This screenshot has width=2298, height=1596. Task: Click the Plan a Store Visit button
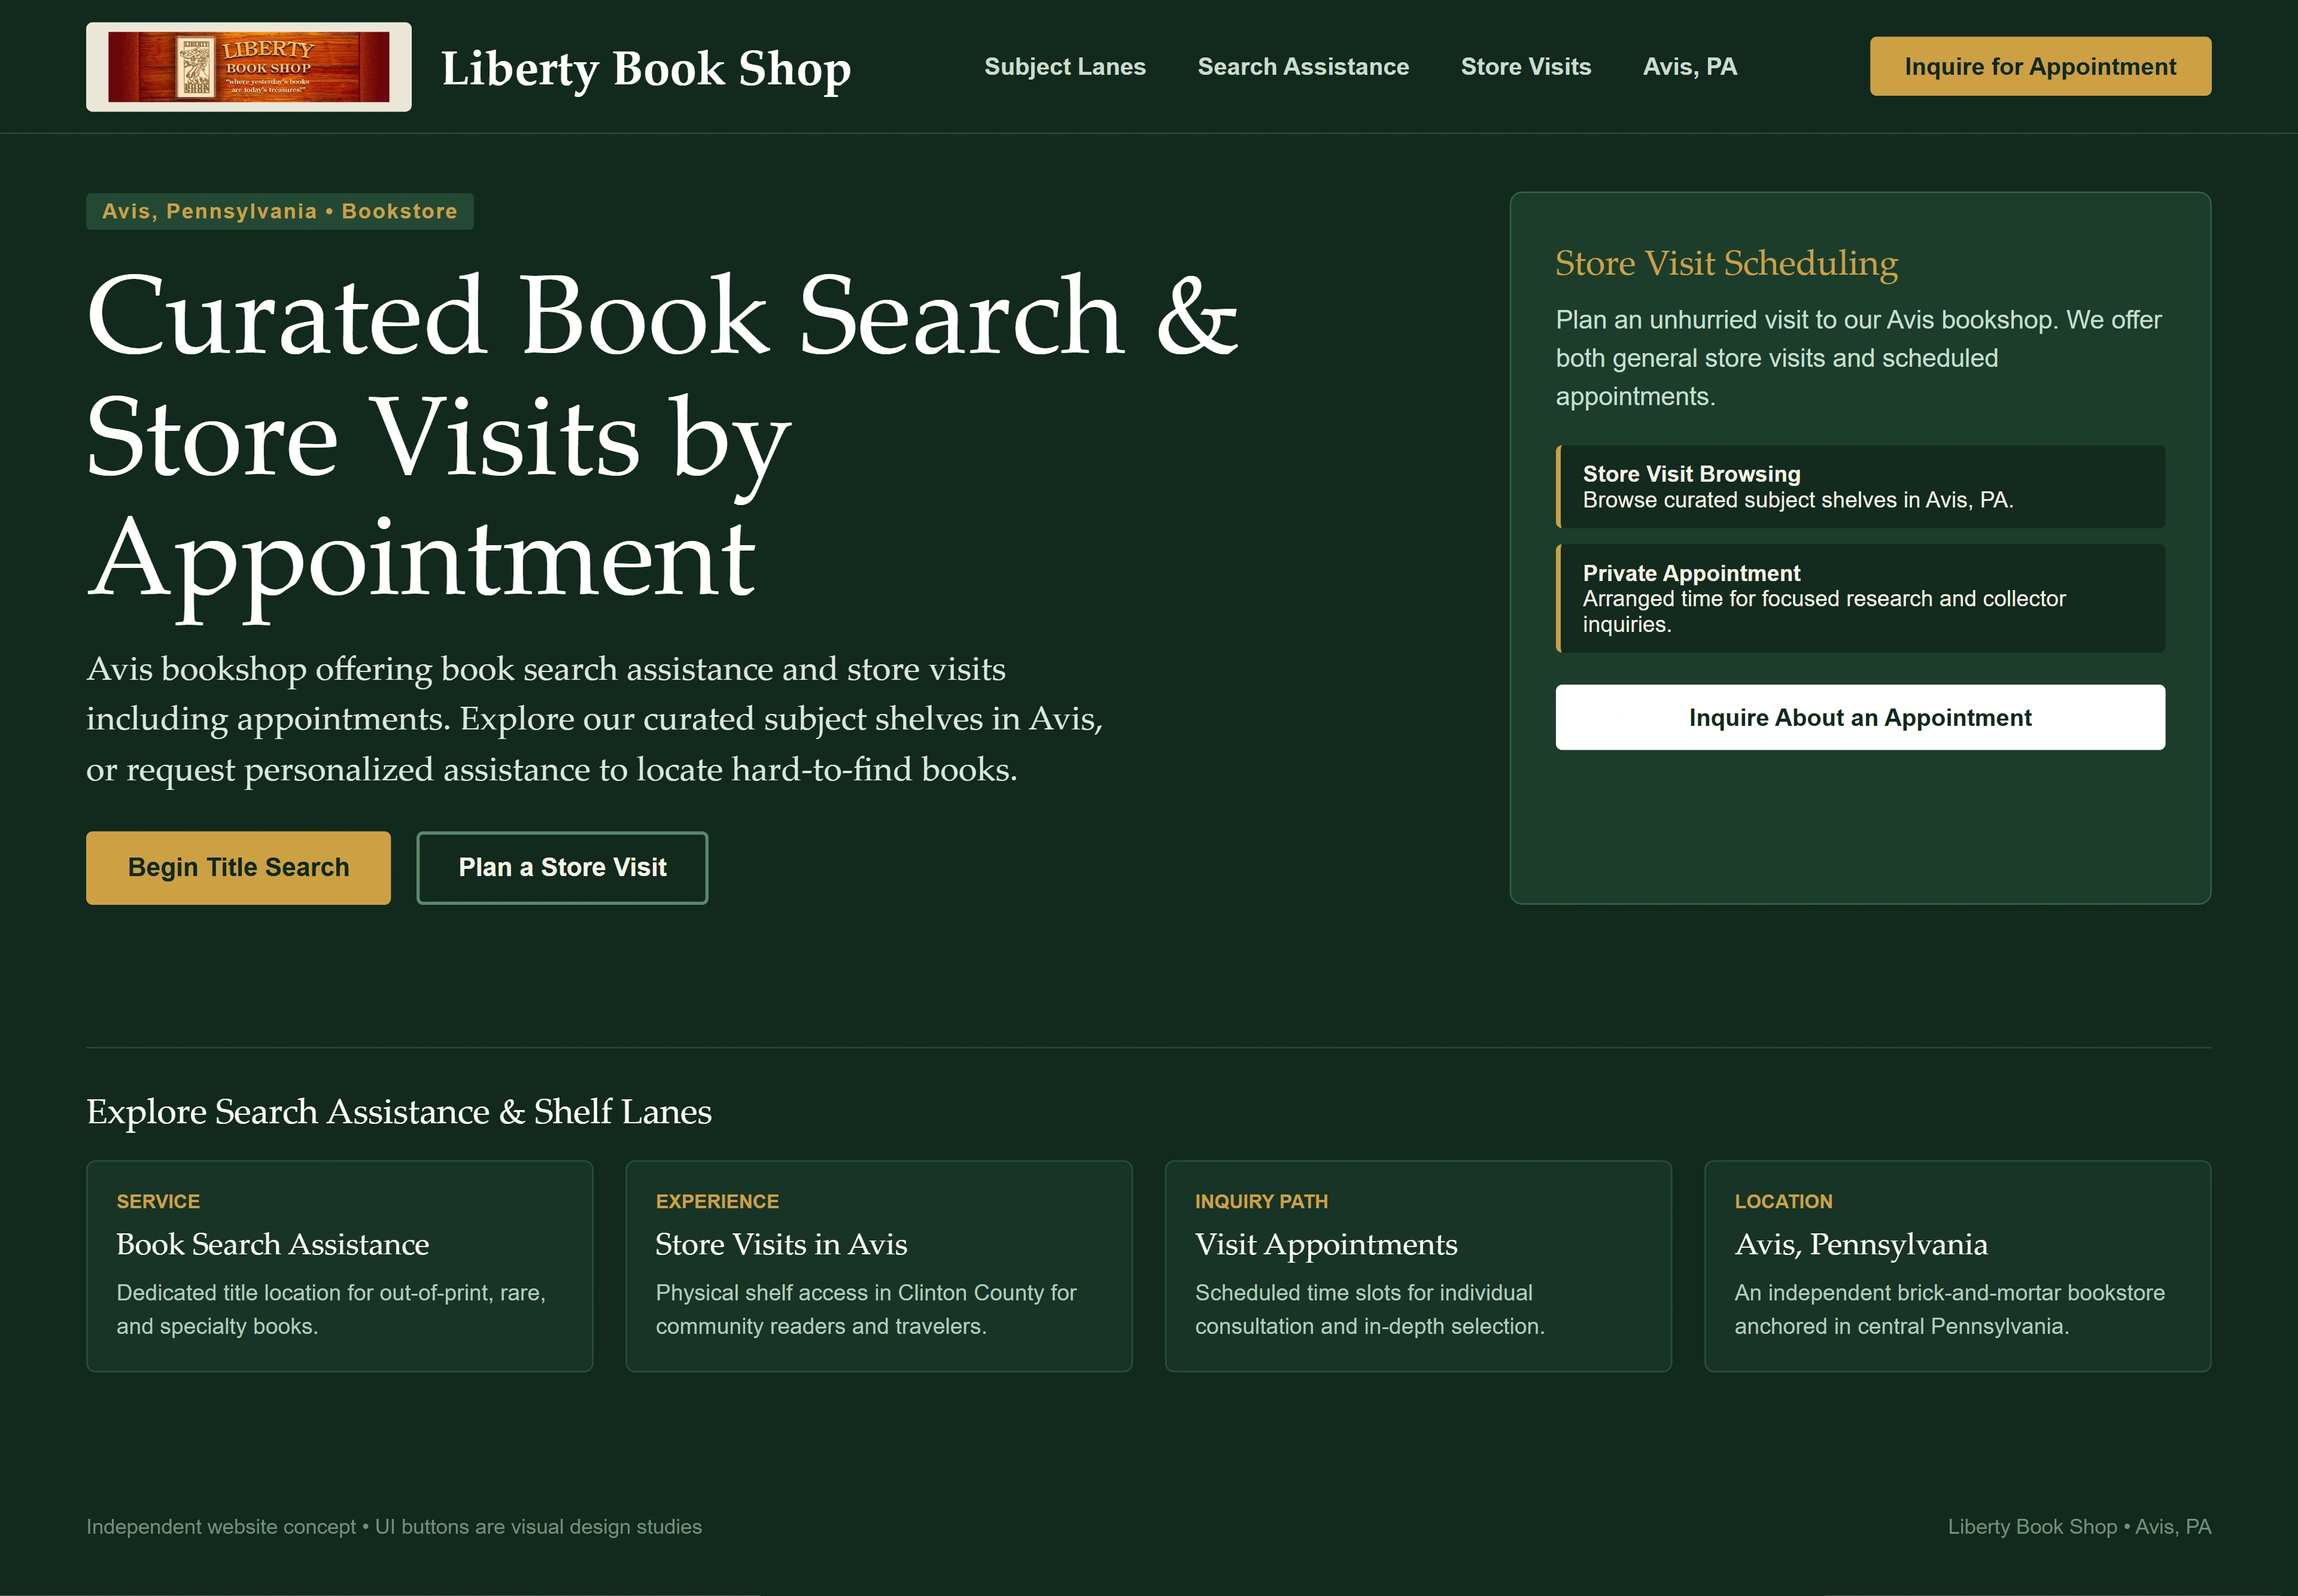pos(562,868)
